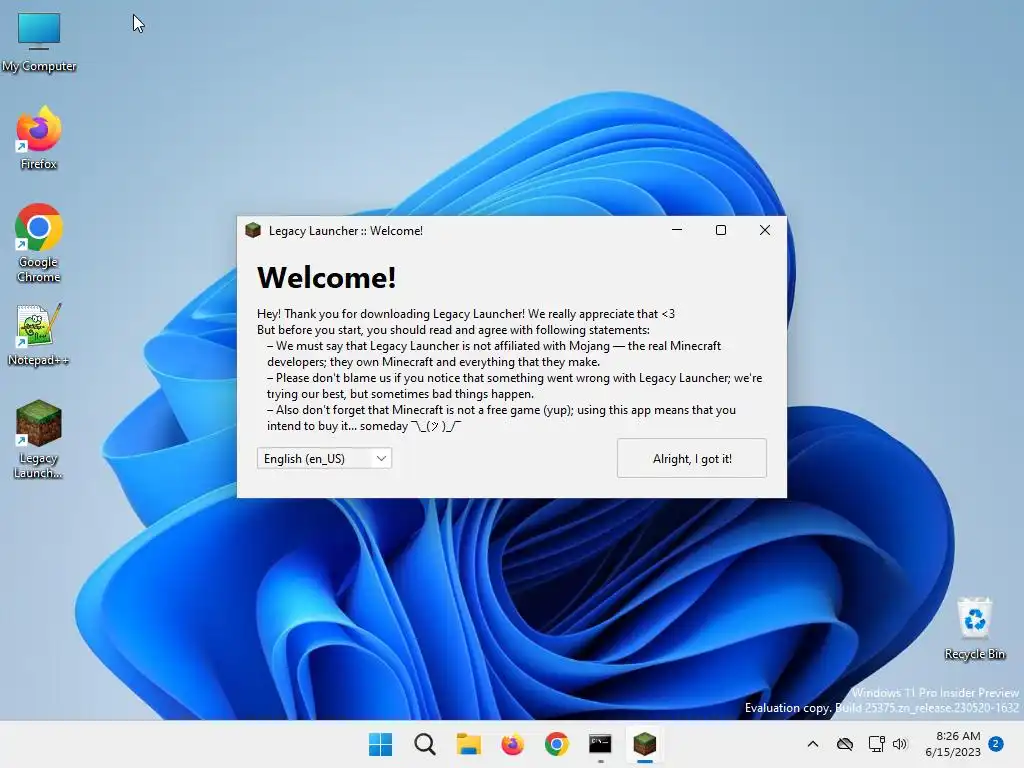The width and height of the screenshot is (1024, 768).
Task: Open network settings tray icon
Action: (x=876, y=744)
